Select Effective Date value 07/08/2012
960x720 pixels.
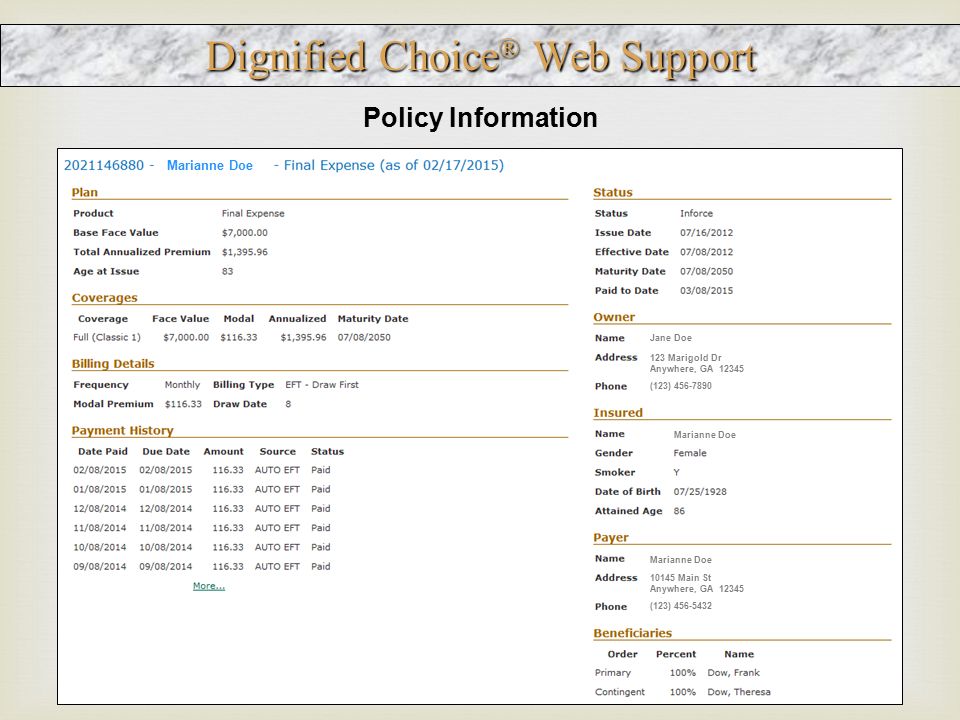pos(707,252)
